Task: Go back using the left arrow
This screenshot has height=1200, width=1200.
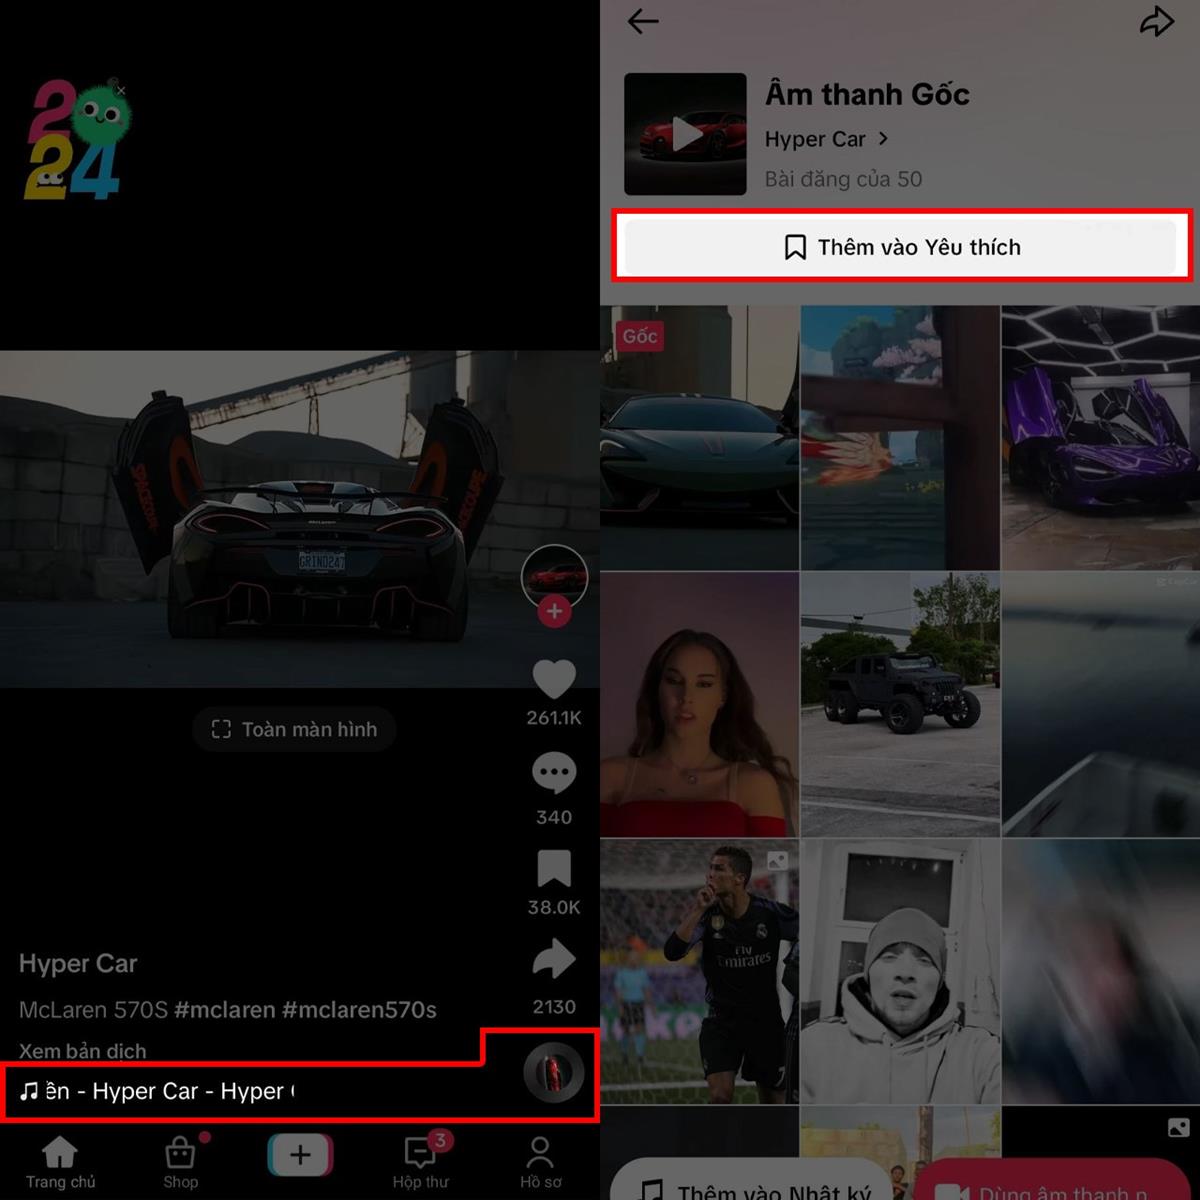Action: click(x=643, y=21)
